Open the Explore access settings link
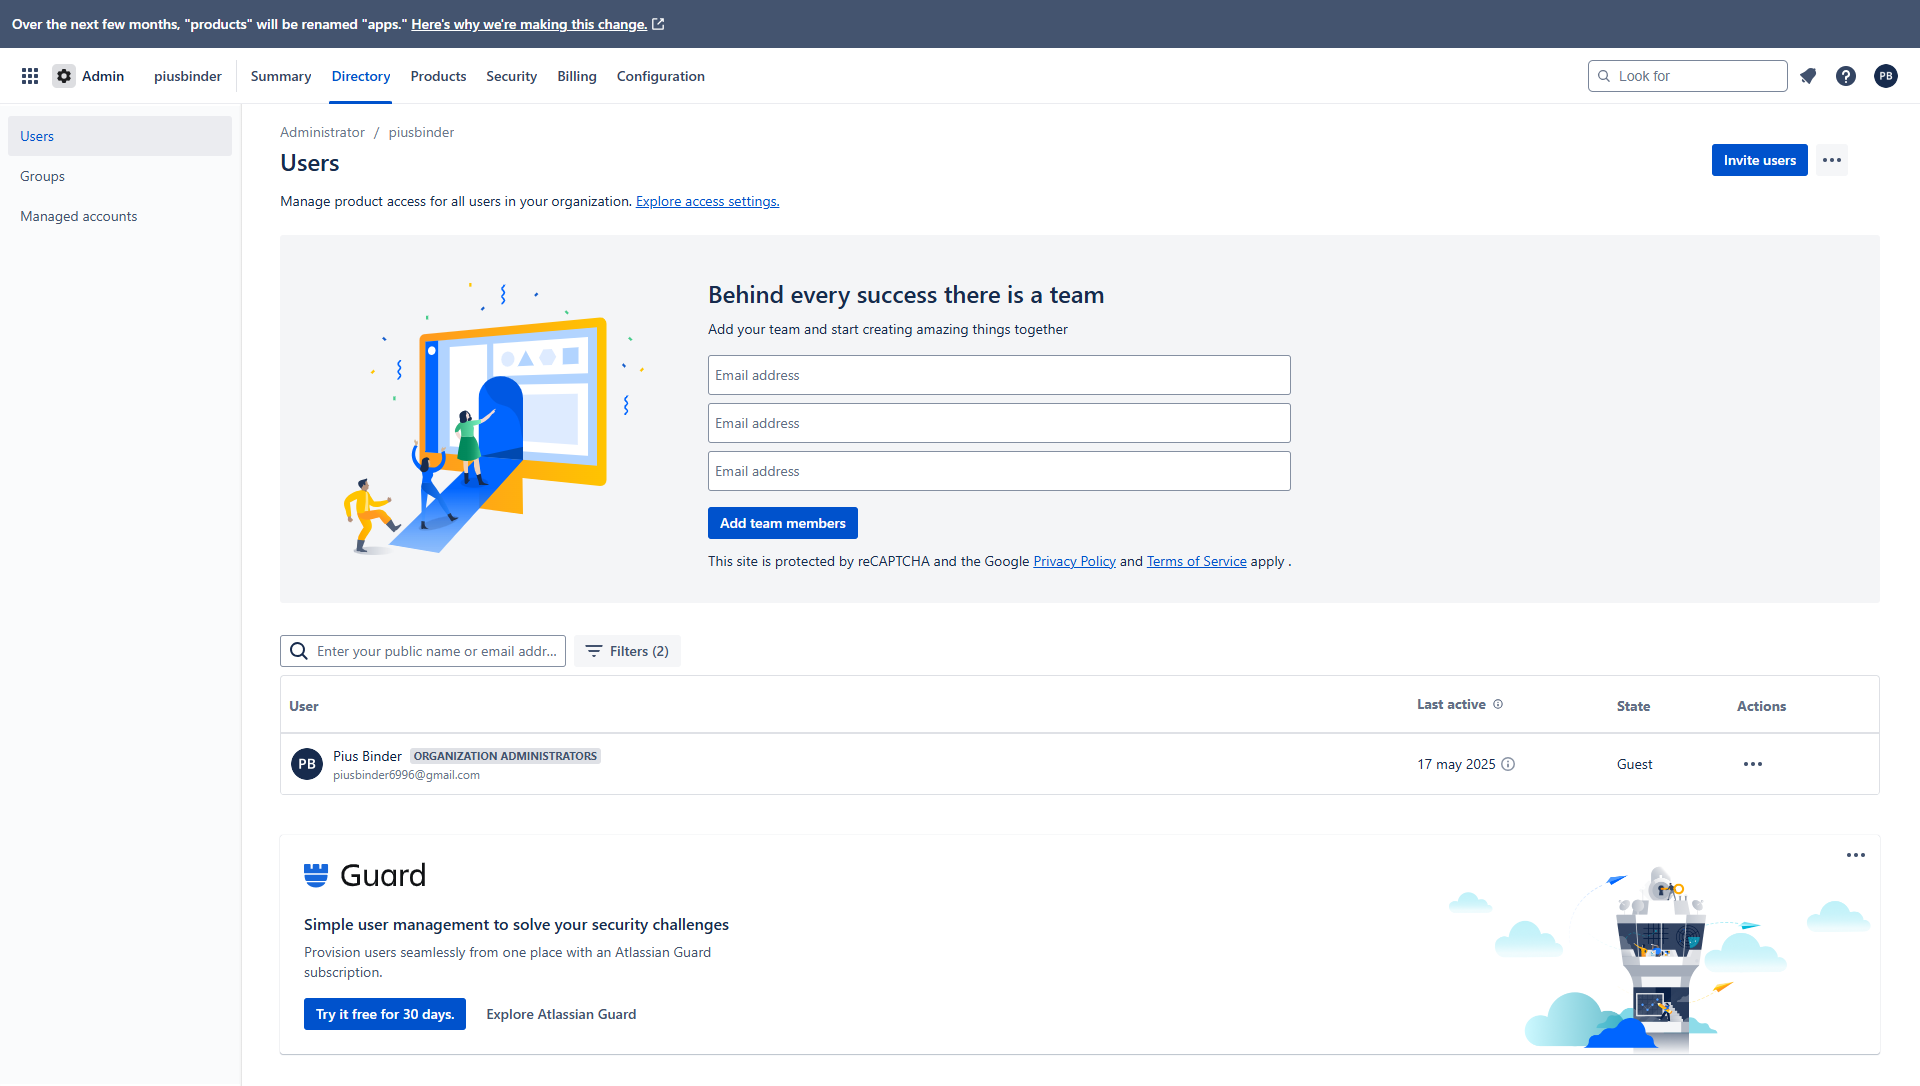 [708, 201]
